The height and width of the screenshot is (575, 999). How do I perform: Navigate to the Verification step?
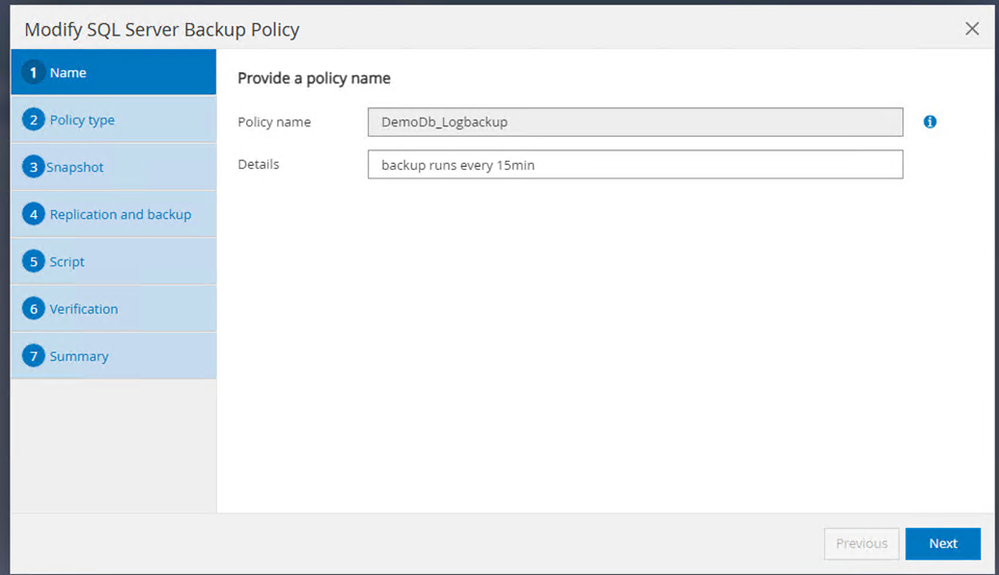click(84, 309)
